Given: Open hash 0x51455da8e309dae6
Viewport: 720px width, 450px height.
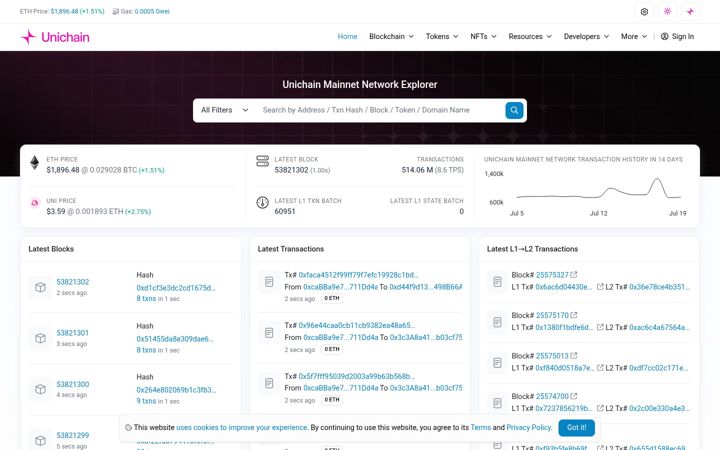Looking at the screenshot, I should pos(175,339).
